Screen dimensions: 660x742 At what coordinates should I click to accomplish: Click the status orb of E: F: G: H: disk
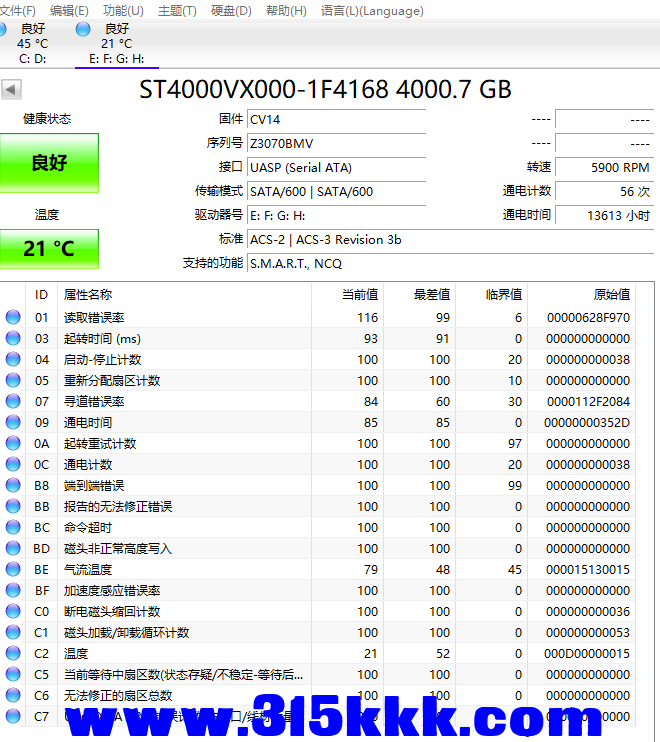[x=83, y=29]
